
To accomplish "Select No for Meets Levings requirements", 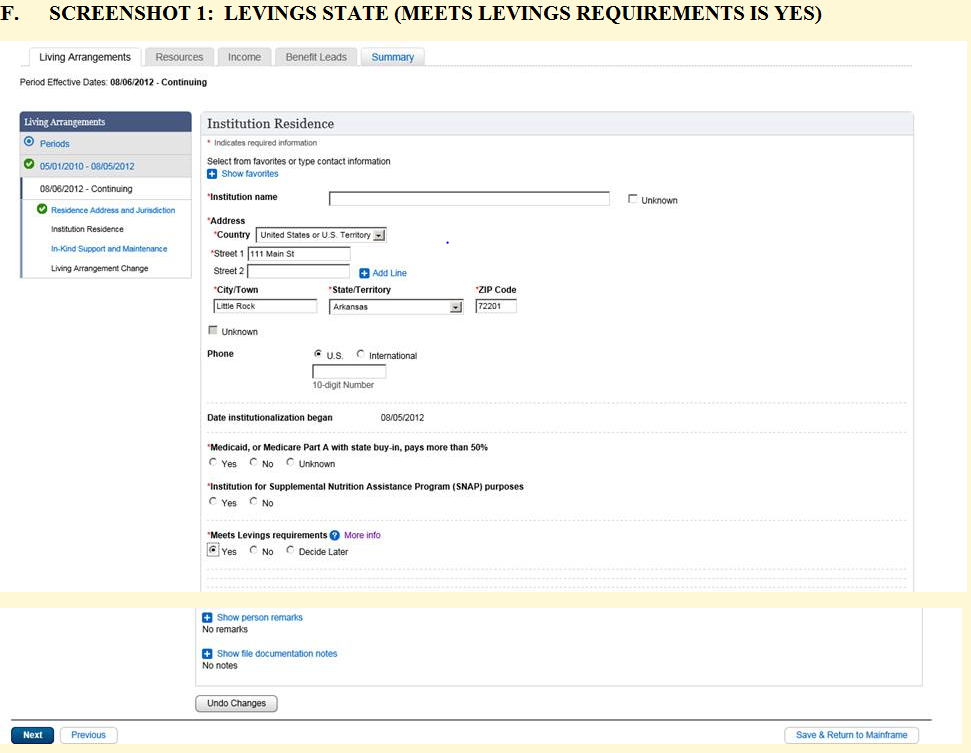I will point(254,551).
